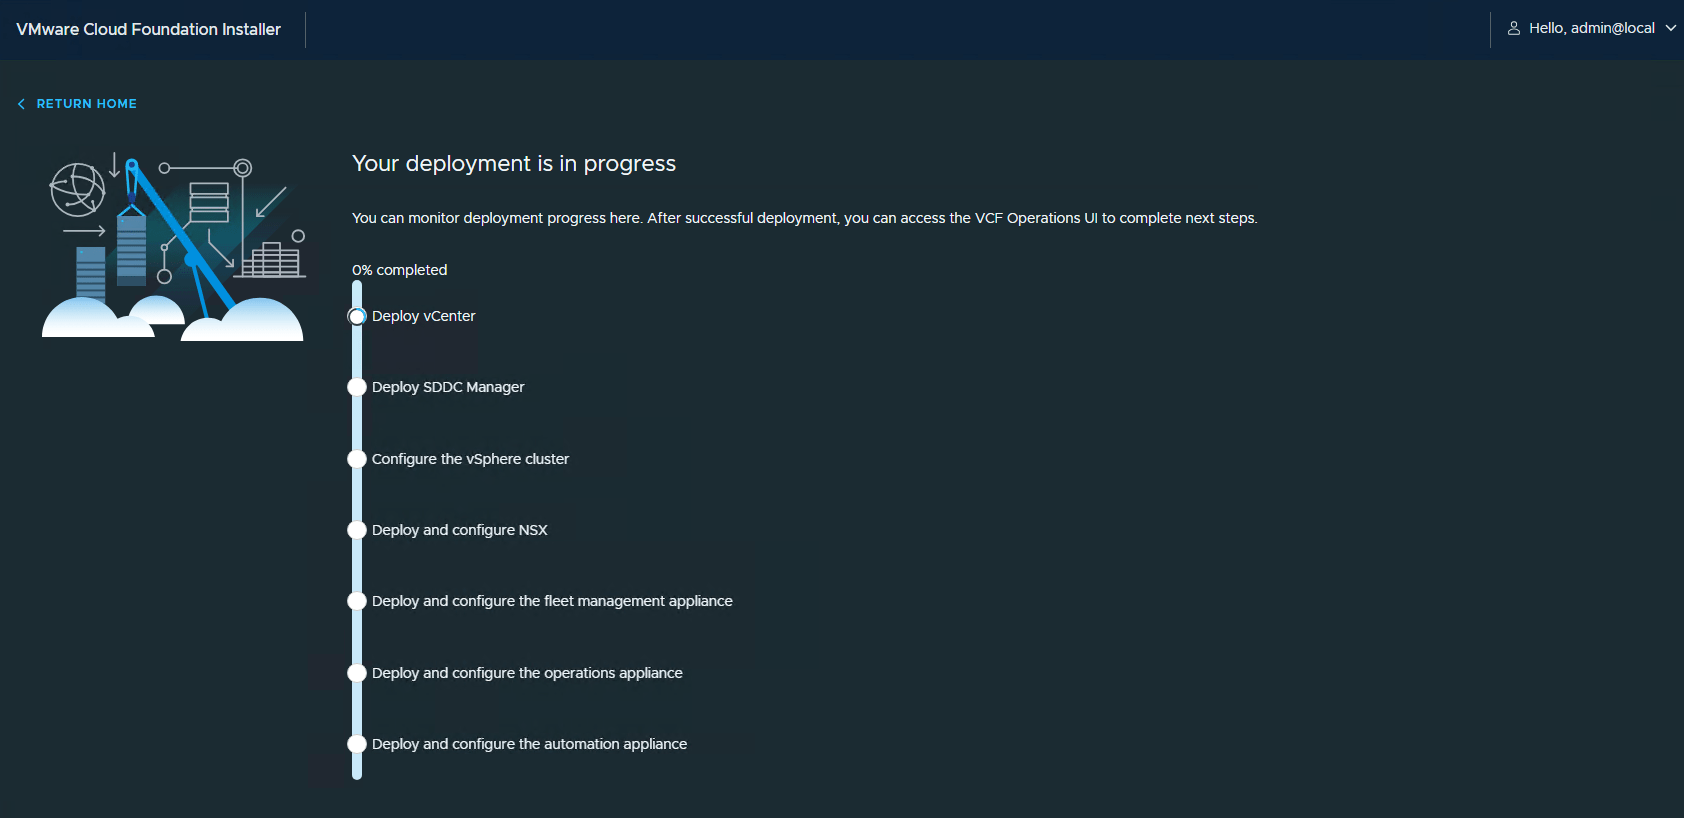The height and width of the screenshot is (818, 1684).
Task: Click the Configure the vSphere cluster label
Action: (x=470, y=459)
